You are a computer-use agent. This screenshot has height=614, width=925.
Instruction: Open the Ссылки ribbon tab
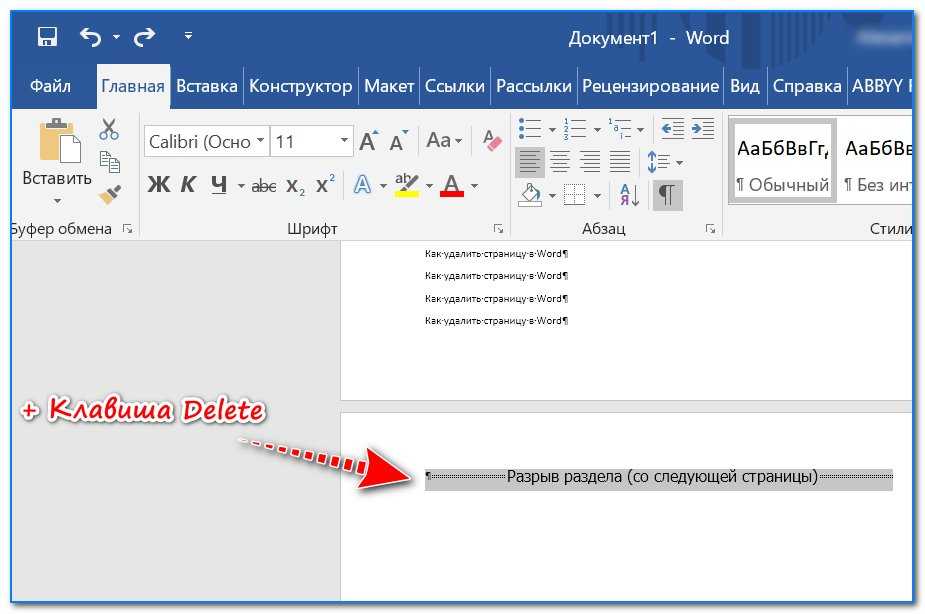(x=454, y=86)
